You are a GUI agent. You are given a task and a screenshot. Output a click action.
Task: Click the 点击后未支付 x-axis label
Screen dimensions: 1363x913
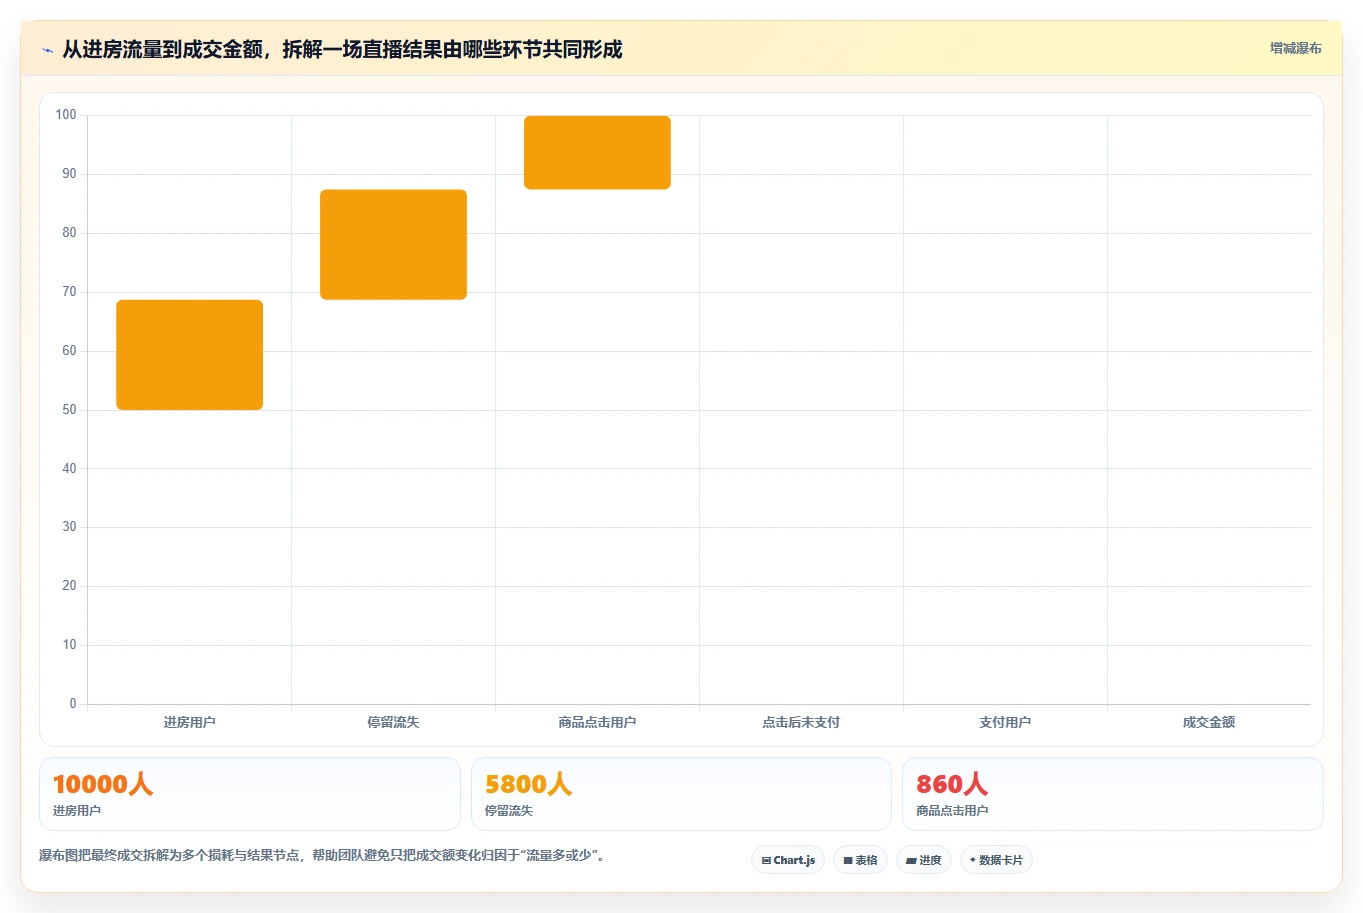pyautogui.click(x=801, y=722)
